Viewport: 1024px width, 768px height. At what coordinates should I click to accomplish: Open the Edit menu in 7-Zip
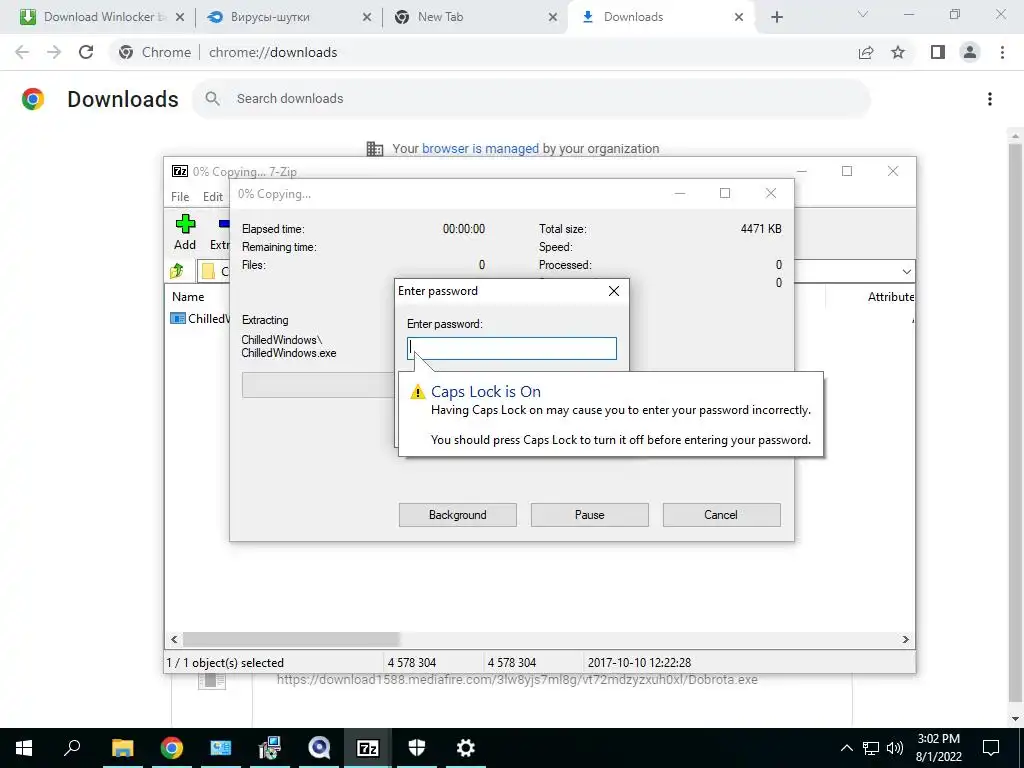pos(213,197)
